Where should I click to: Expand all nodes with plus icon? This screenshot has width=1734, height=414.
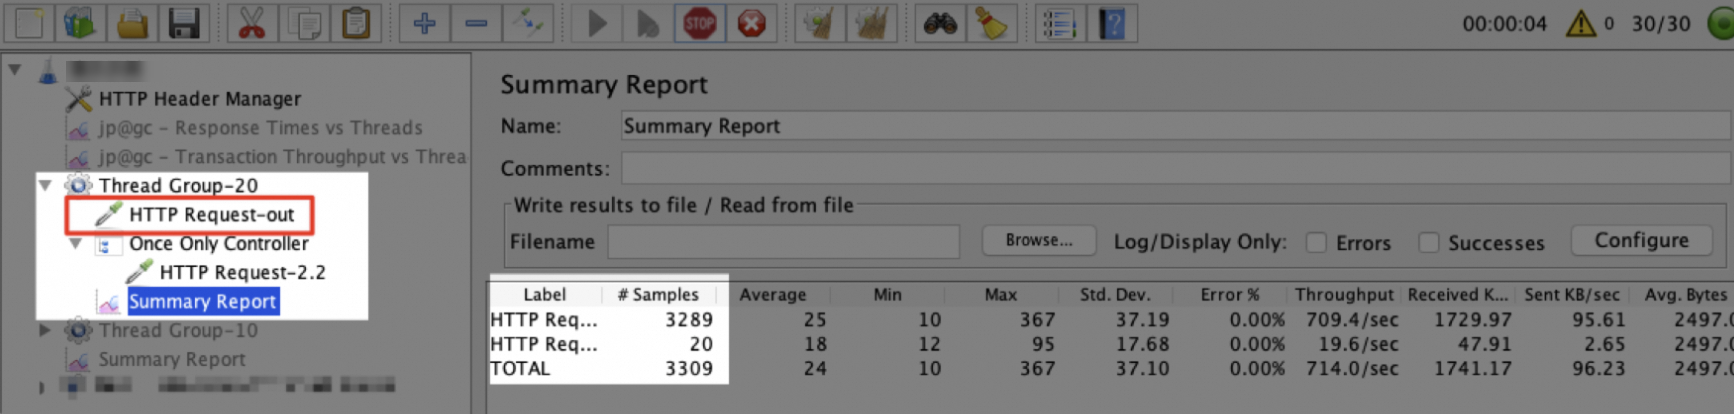[424, 23]
